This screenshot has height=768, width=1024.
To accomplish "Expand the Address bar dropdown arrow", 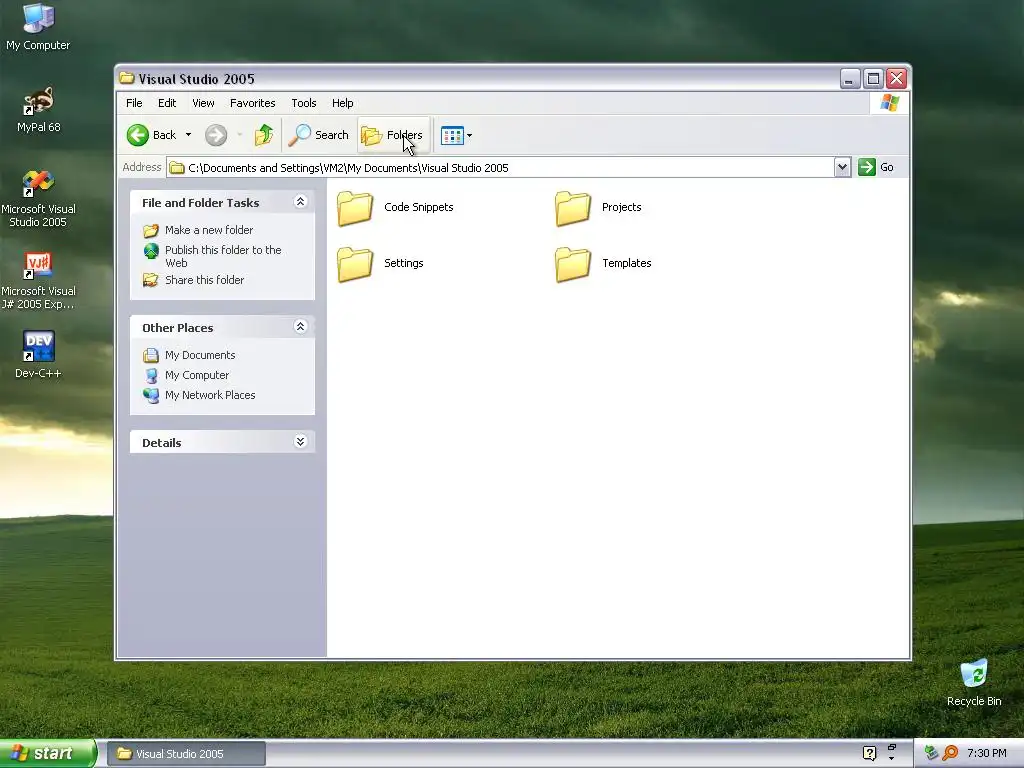I will (x=842, y=167).
